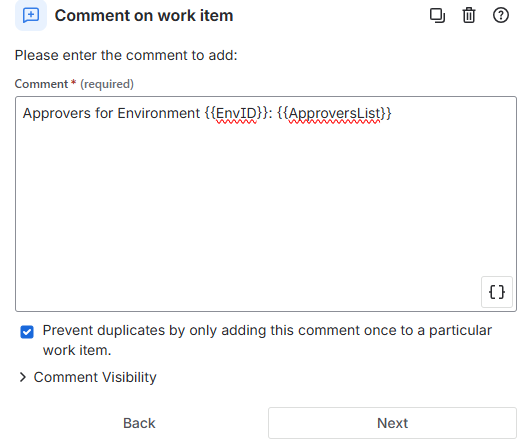The image size is (528, 444).
Task: Toggle duplicates option via its label text
Action: point(267,340)
